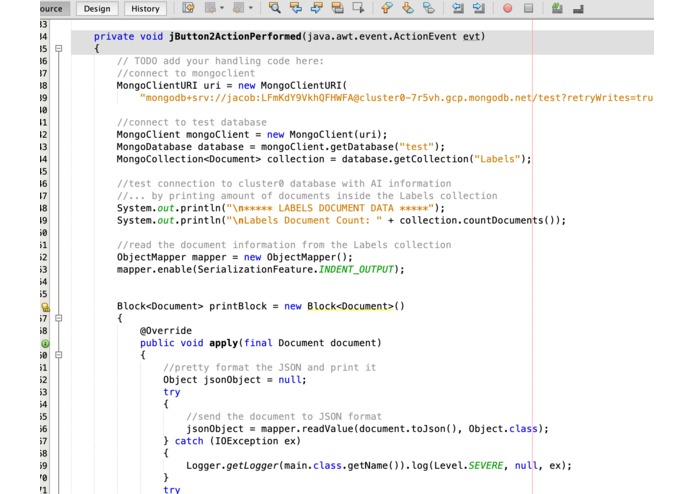Image resolution: width=695 pixels, height=494 pixels.
Task: Click underlined Block<Document>() constructor
Action: (x=356, y=306)
